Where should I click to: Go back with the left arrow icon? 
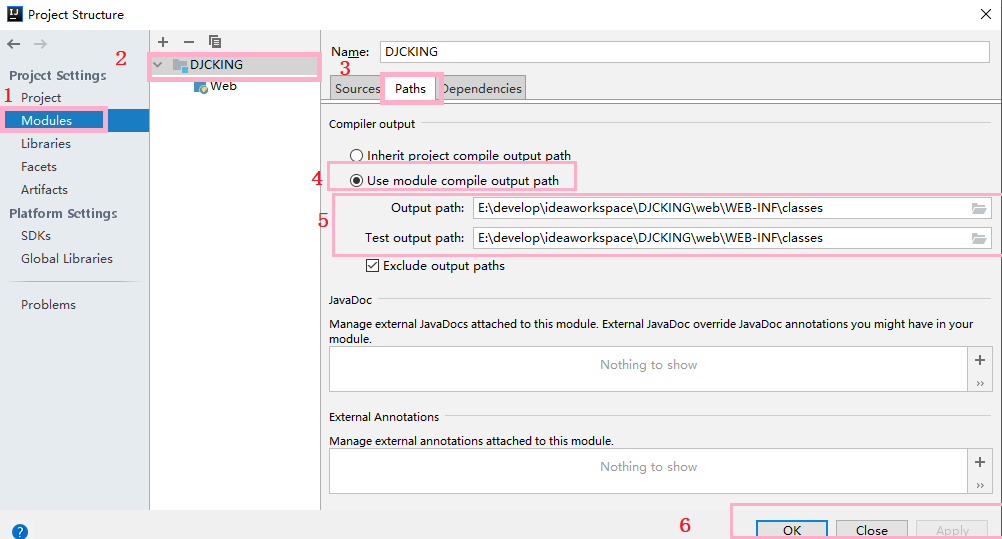13,44
